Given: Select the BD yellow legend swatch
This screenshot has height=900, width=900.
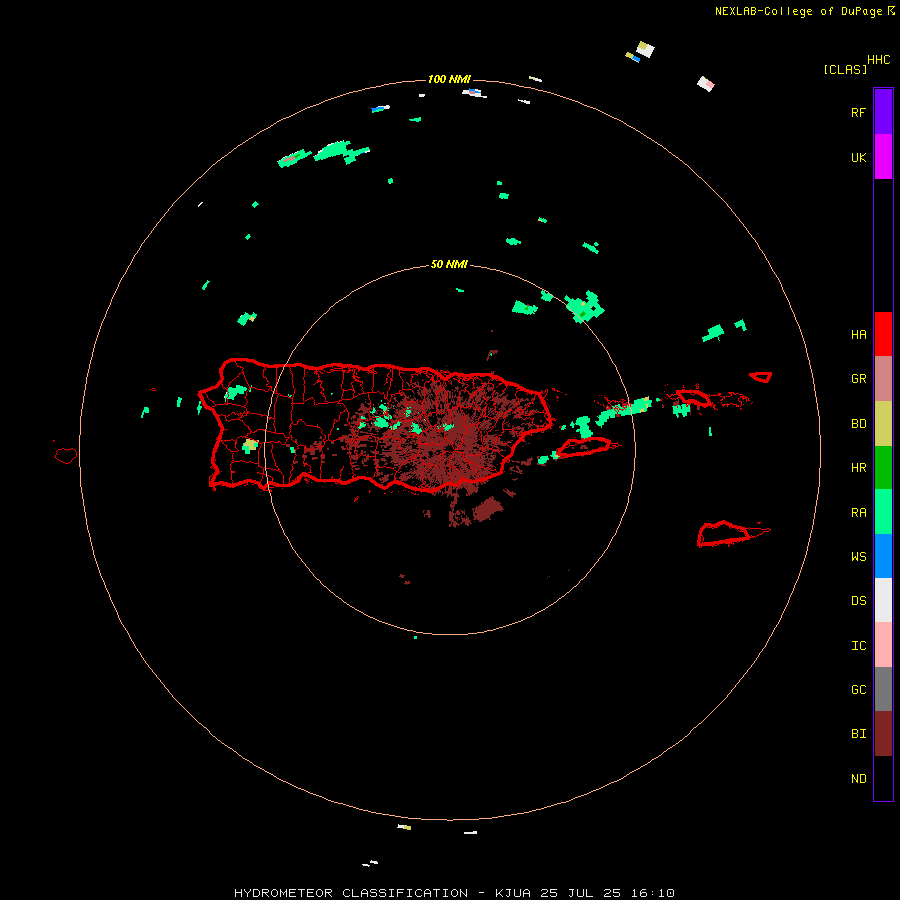Looking at the screenshot, I should coord(883,423).
